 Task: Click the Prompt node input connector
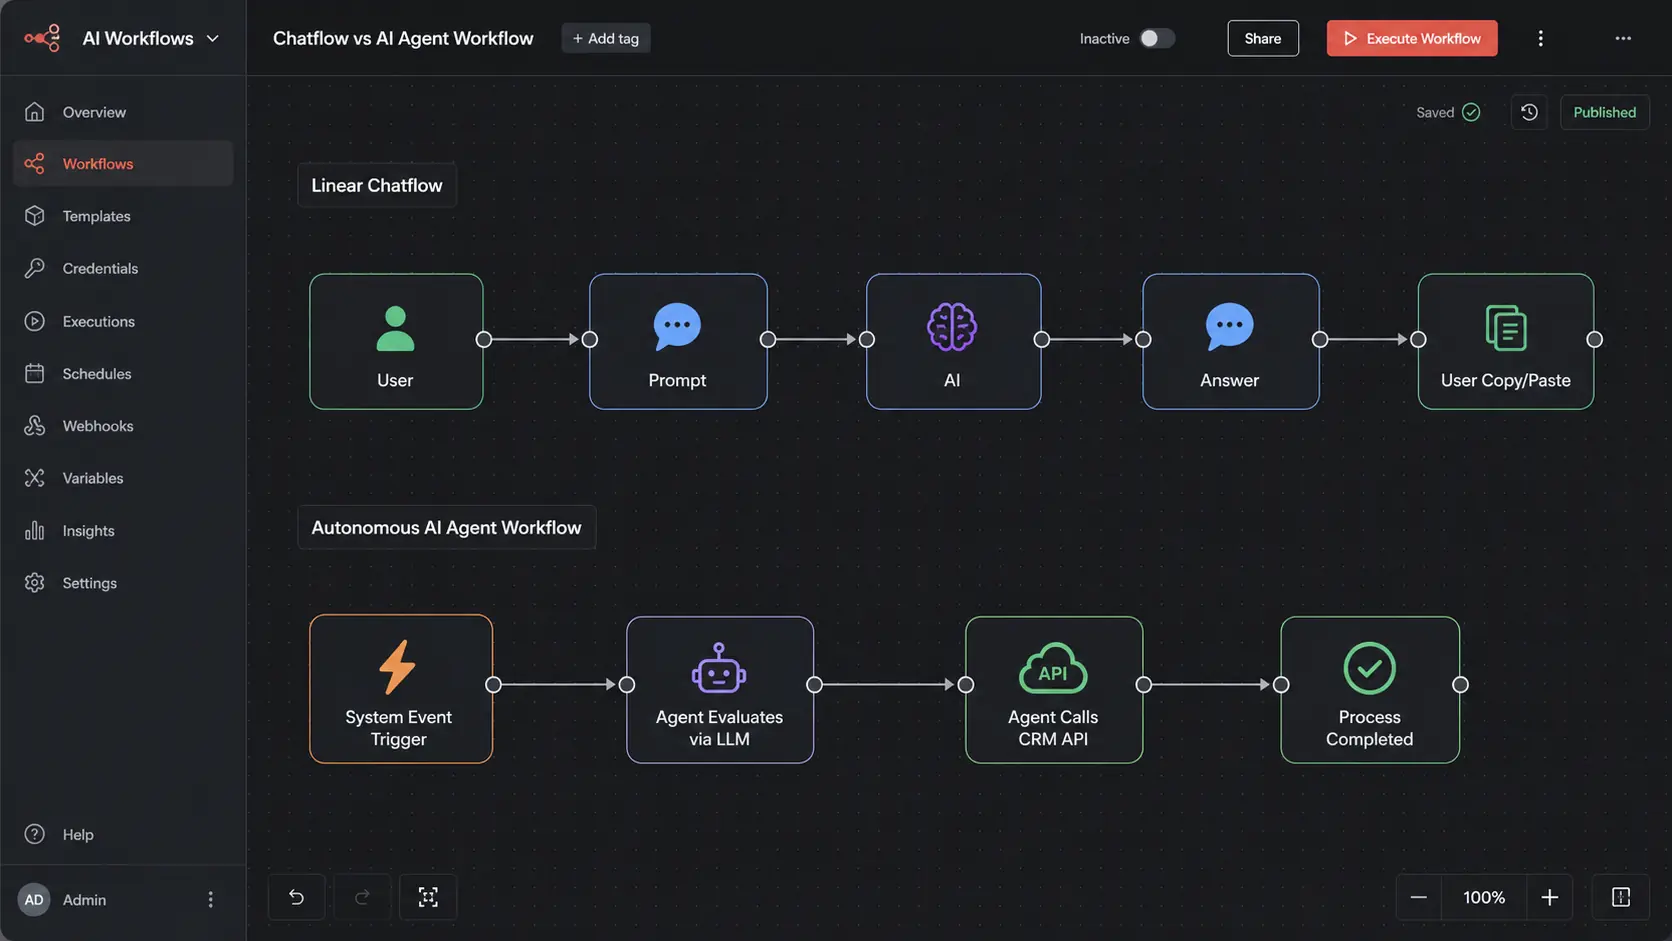pyautogui.click(x=590, y=339)
